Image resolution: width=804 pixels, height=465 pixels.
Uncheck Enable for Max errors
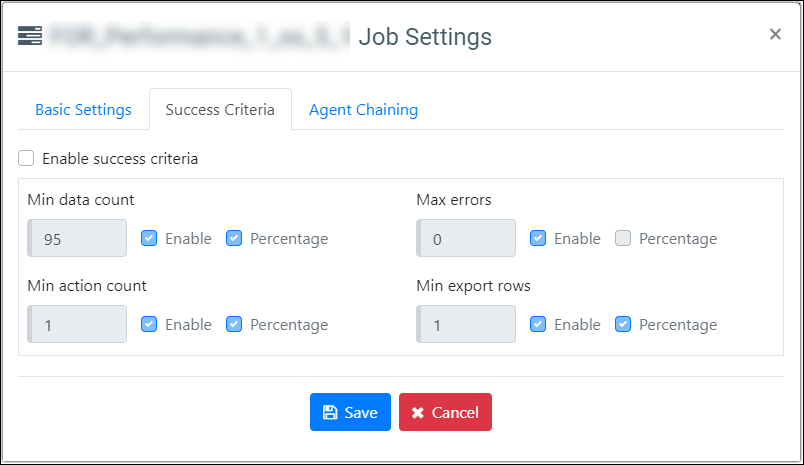538,238
